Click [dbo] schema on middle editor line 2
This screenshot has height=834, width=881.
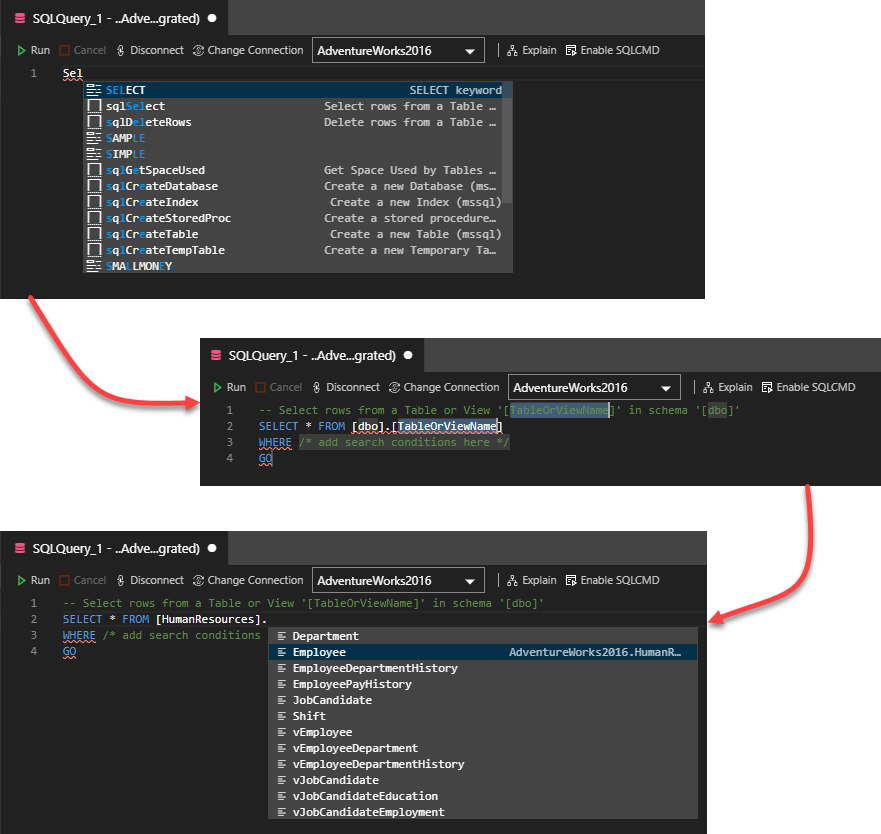367,427
